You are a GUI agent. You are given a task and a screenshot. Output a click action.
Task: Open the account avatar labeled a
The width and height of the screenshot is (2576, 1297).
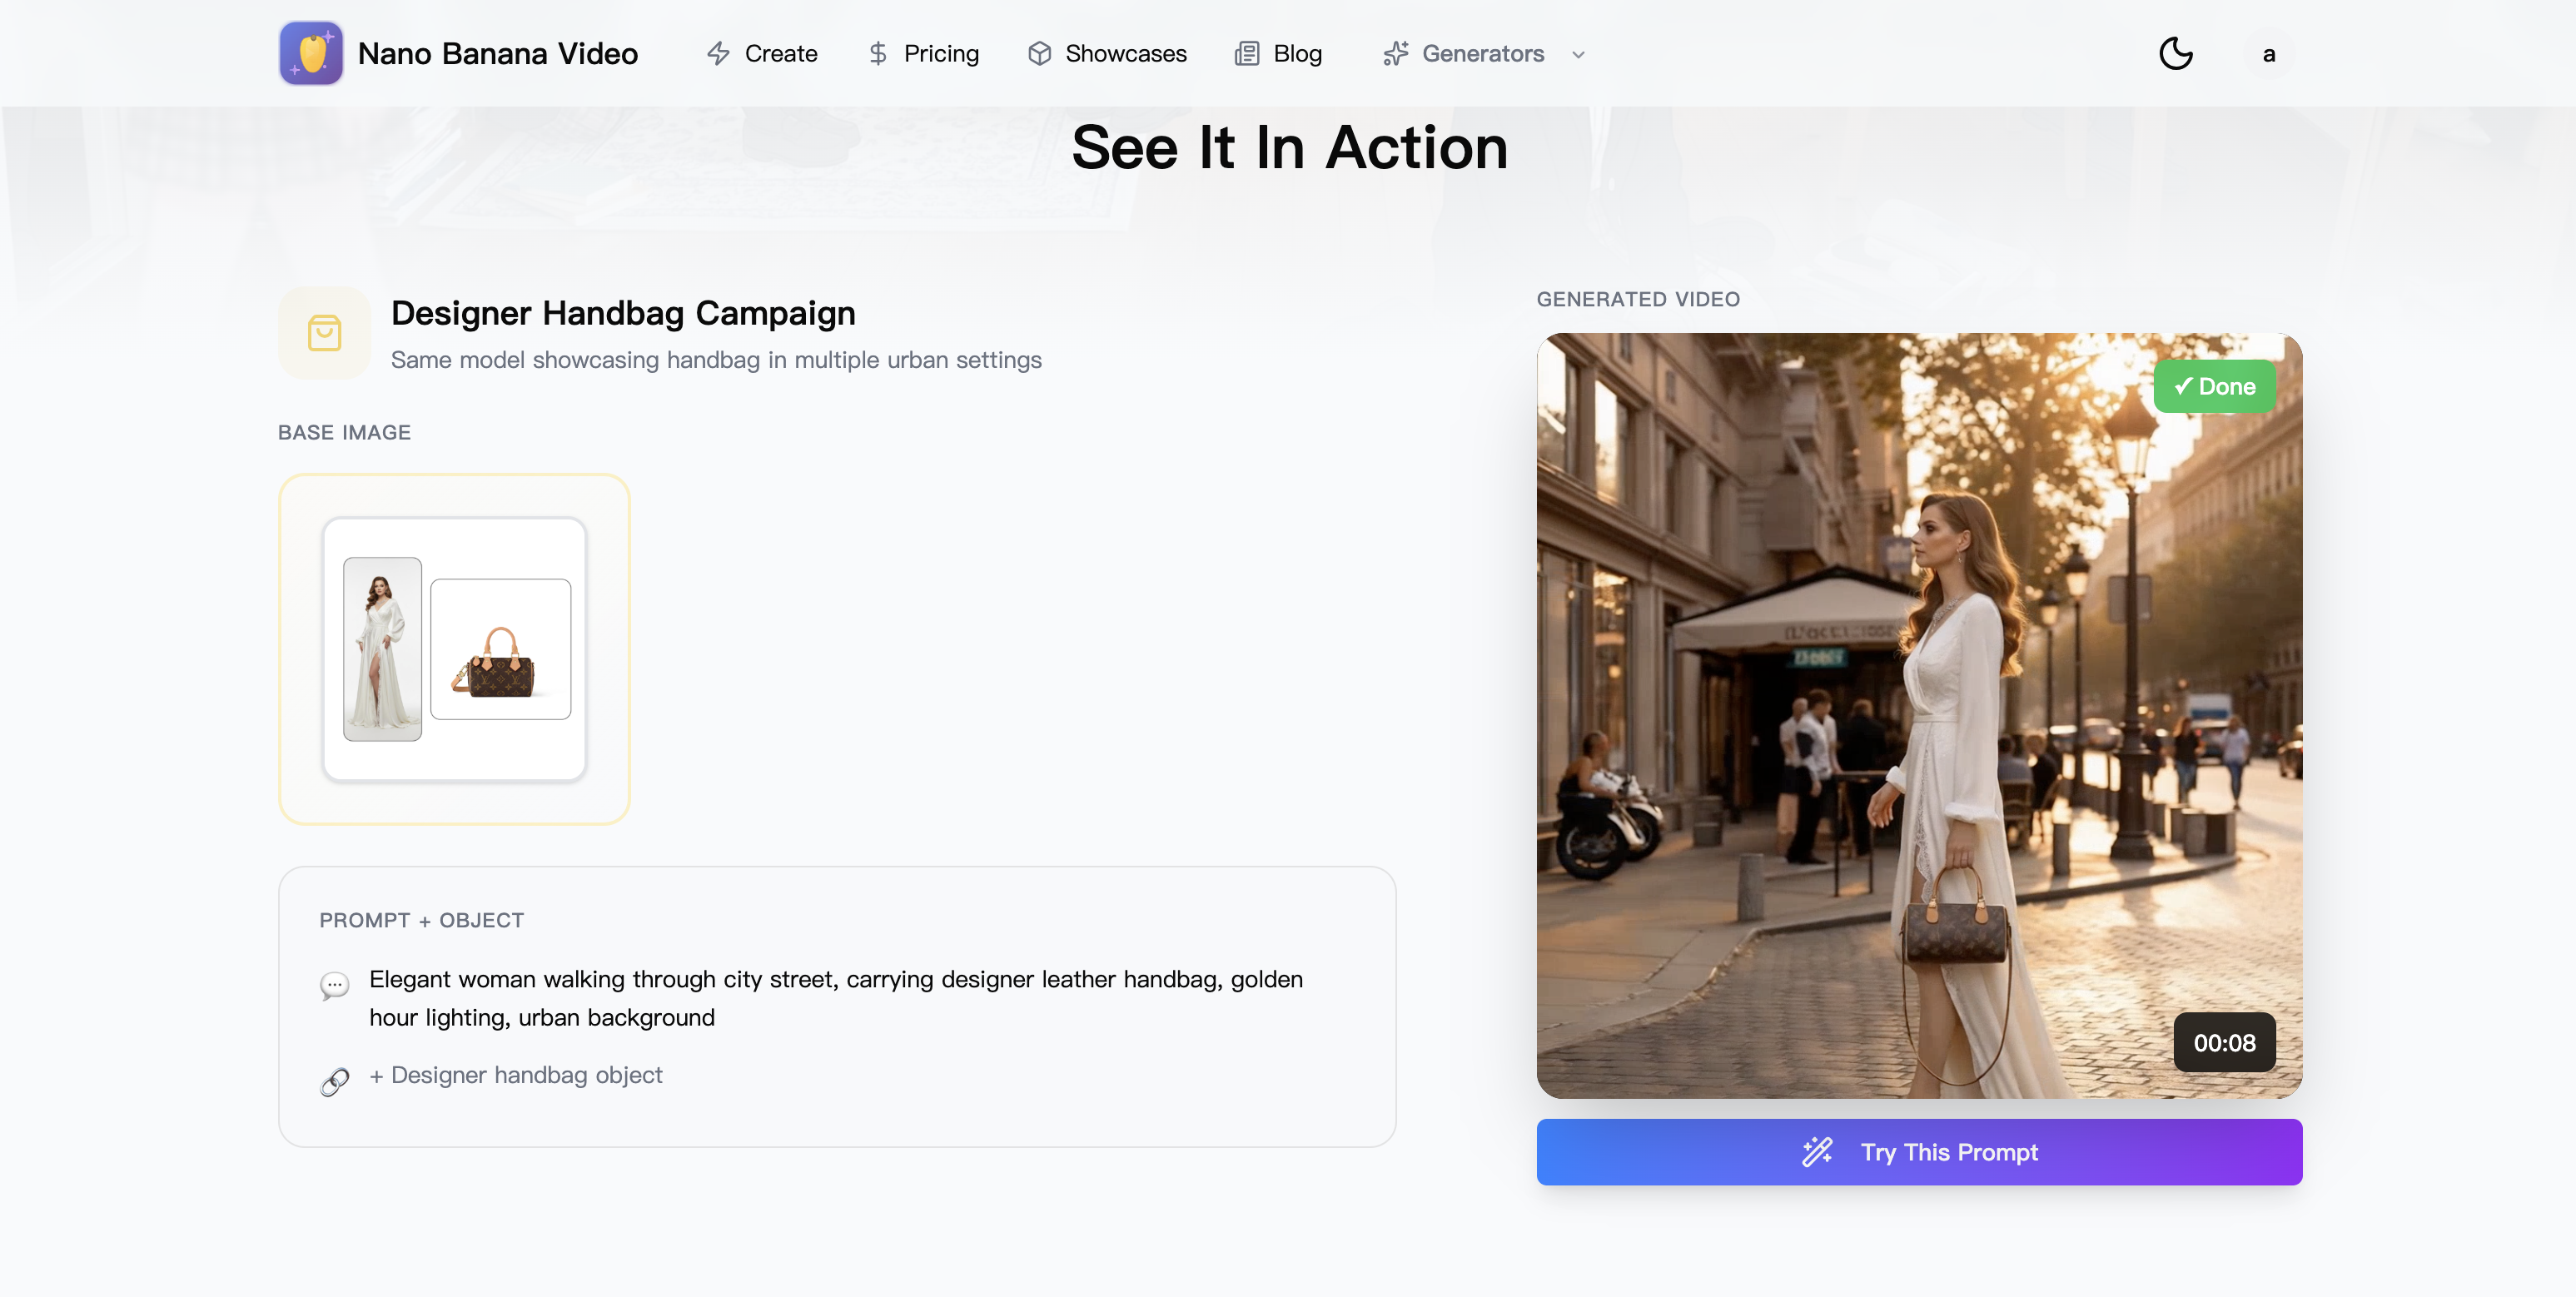2268,53
